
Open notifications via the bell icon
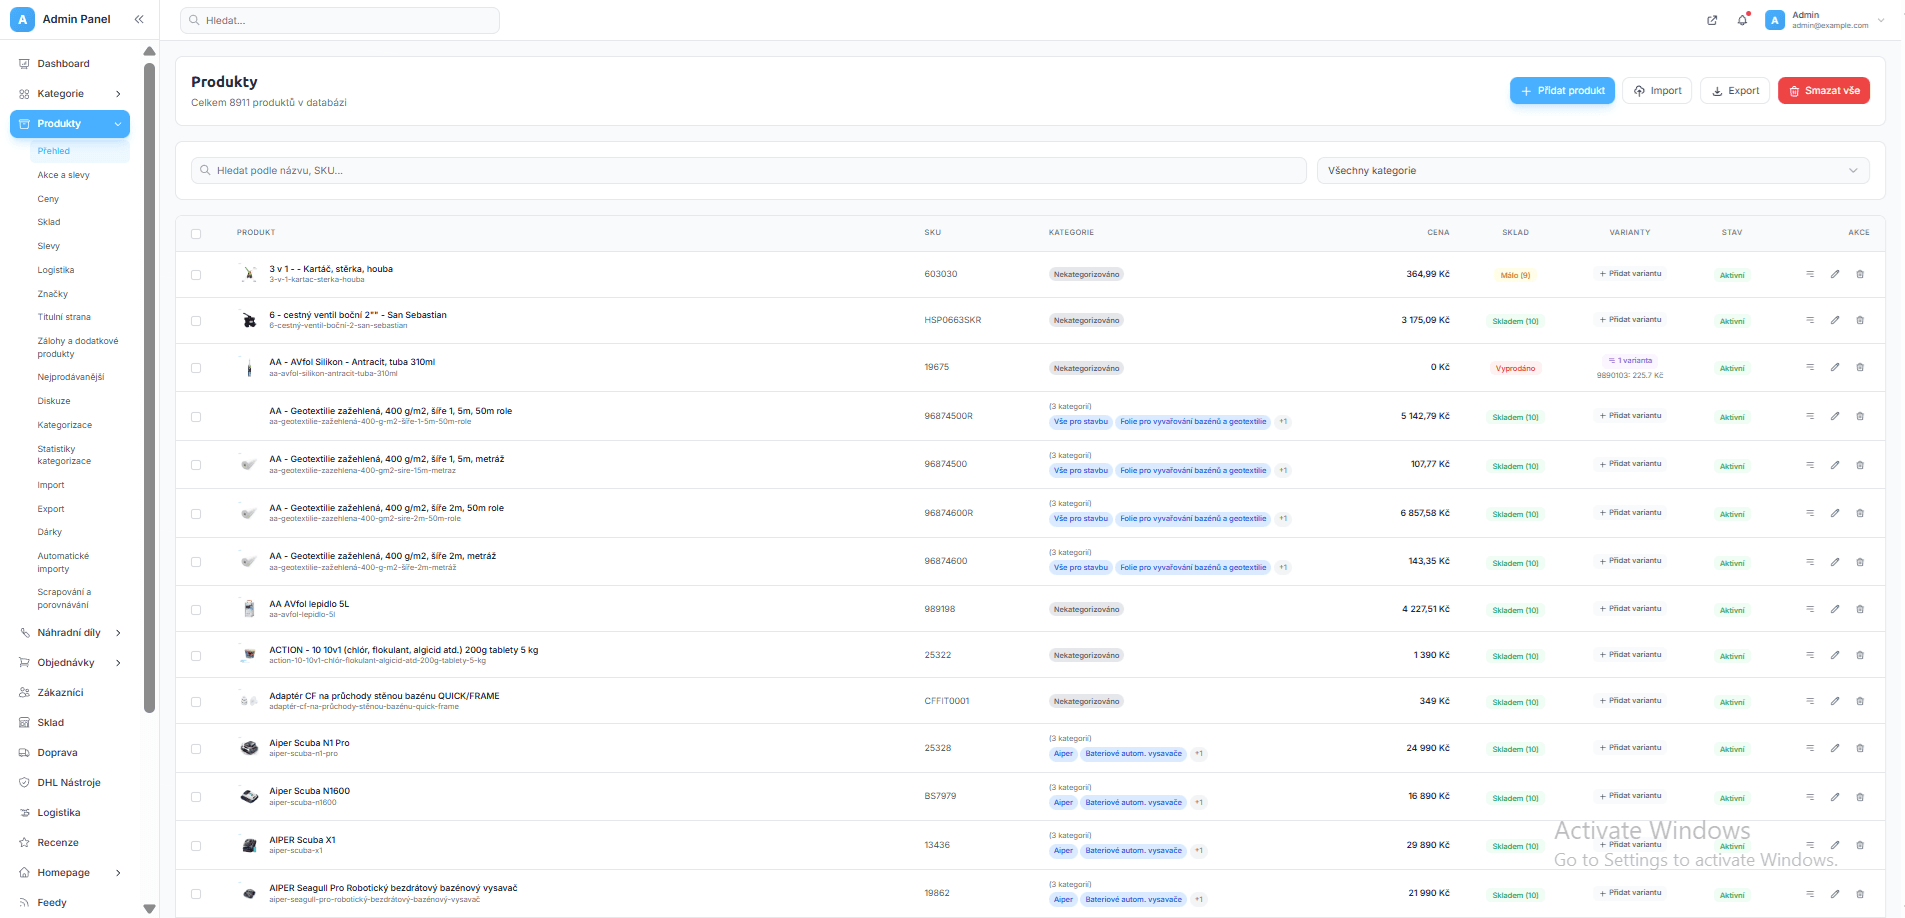tap(1743, 20)
